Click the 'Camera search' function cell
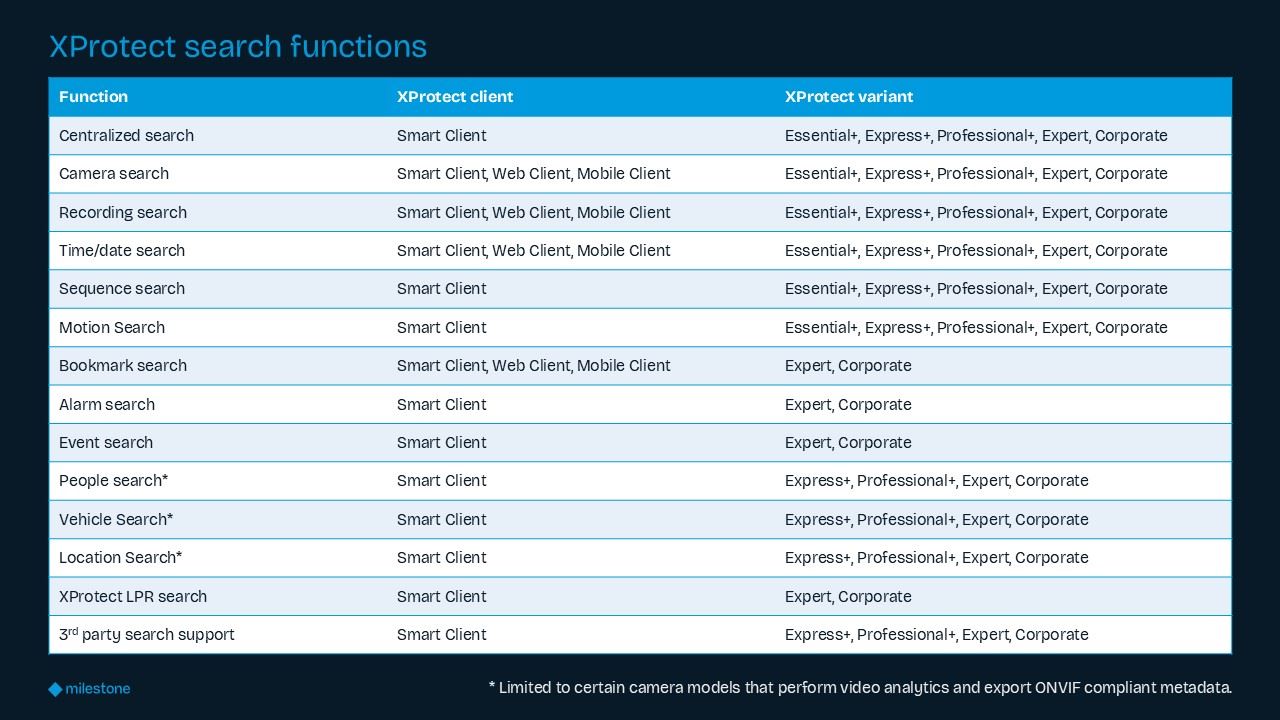Screen dimensions: 1280x720 114,174
